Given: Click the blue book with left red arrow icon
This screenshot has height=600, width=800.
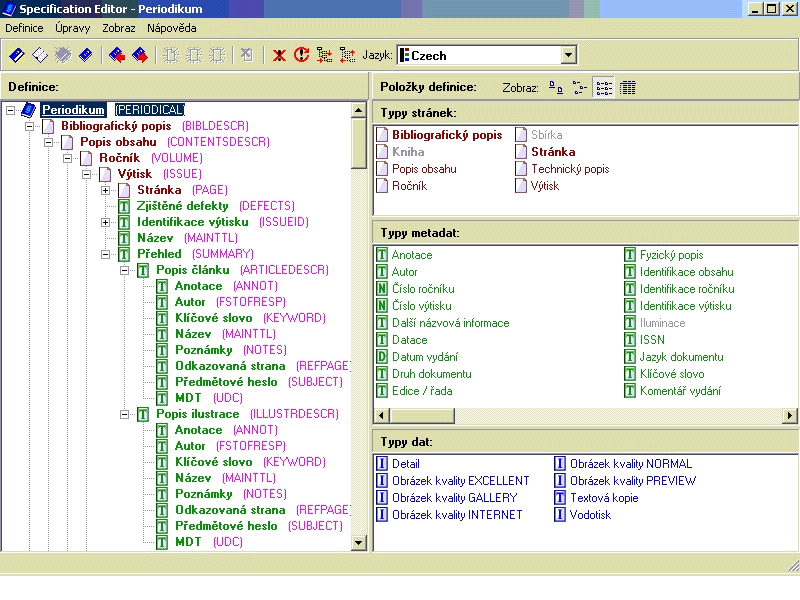Looking at the screenshot, I should [117, 55].
